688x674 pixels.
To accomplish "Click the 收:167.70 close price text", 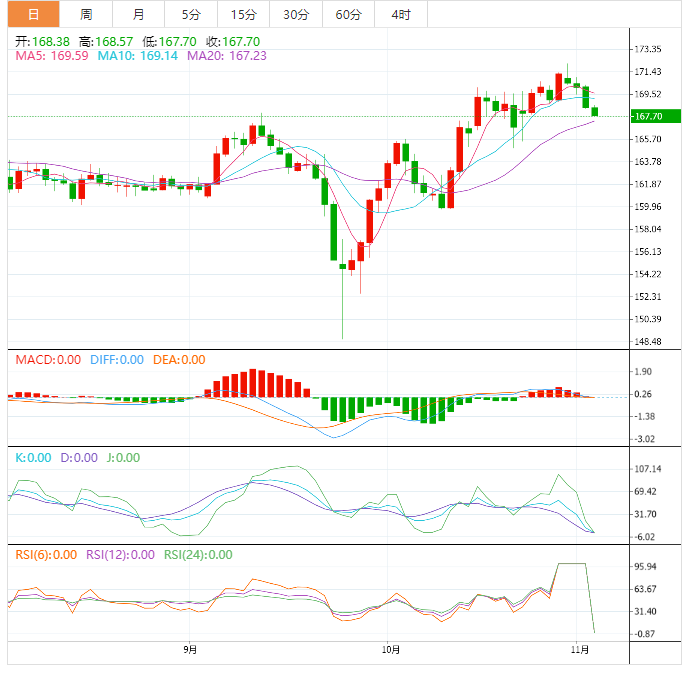I will [x=233, y=42].
